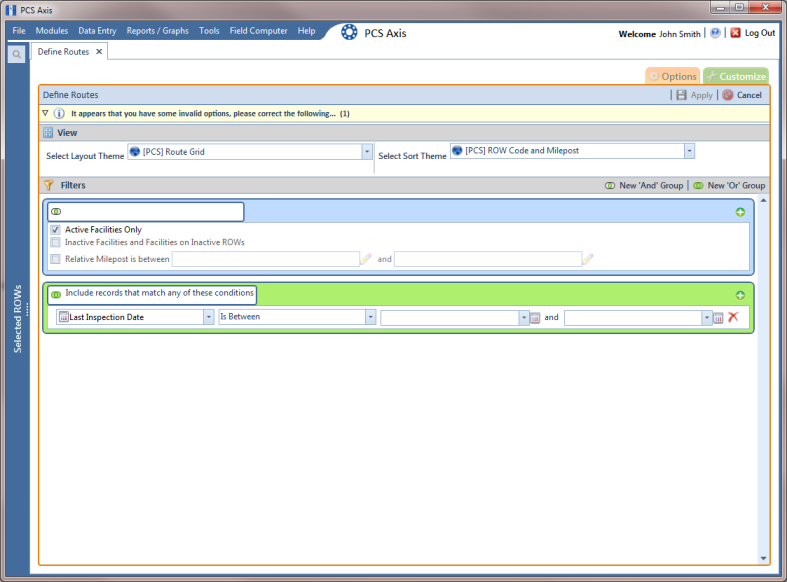Click scrollbar up arrow in filters panel
The width and height of the screenshot is (787, 582).
tap(763, 200)
